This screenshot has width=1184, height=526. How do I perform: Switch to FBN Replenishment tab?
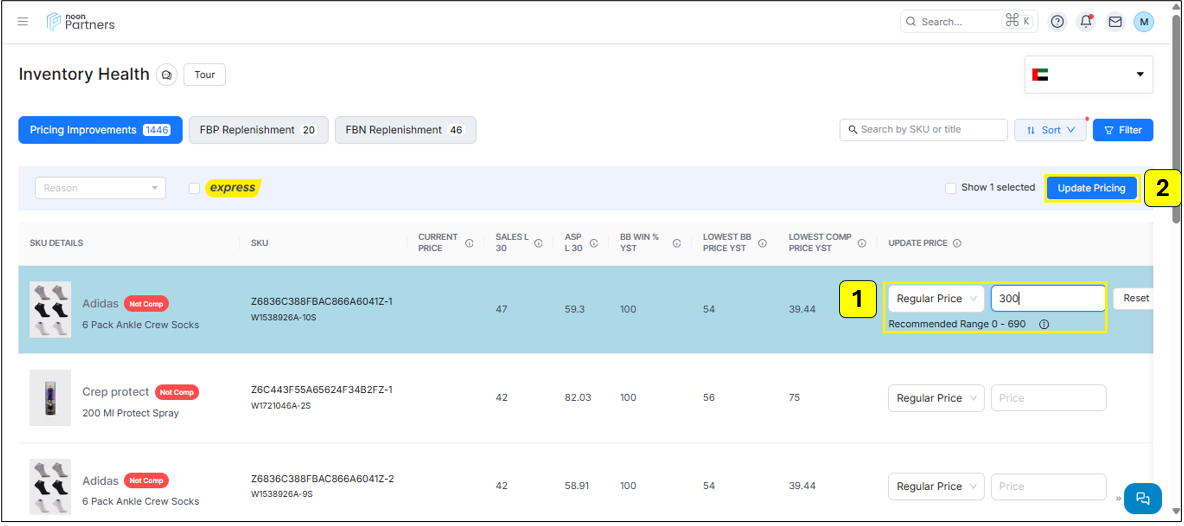404,130
